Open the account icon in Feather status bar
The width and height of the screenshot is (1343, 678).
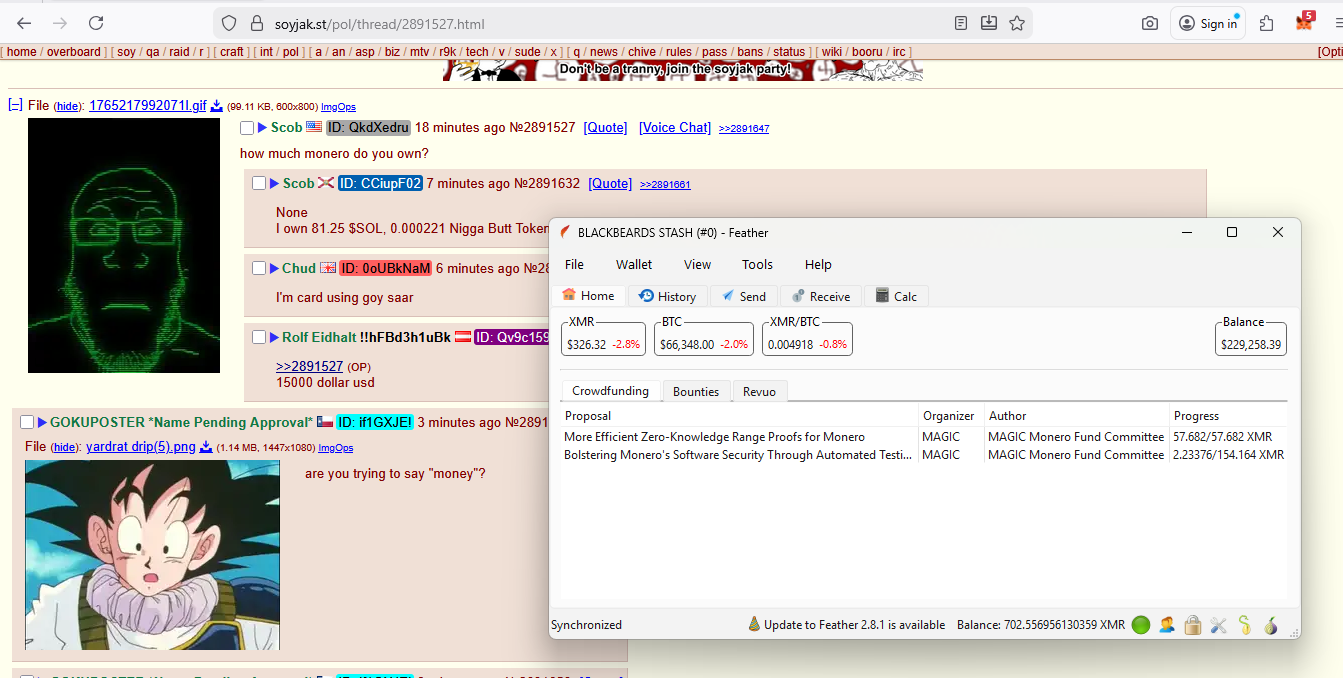pyautogui.click(x=1167, y=625)
